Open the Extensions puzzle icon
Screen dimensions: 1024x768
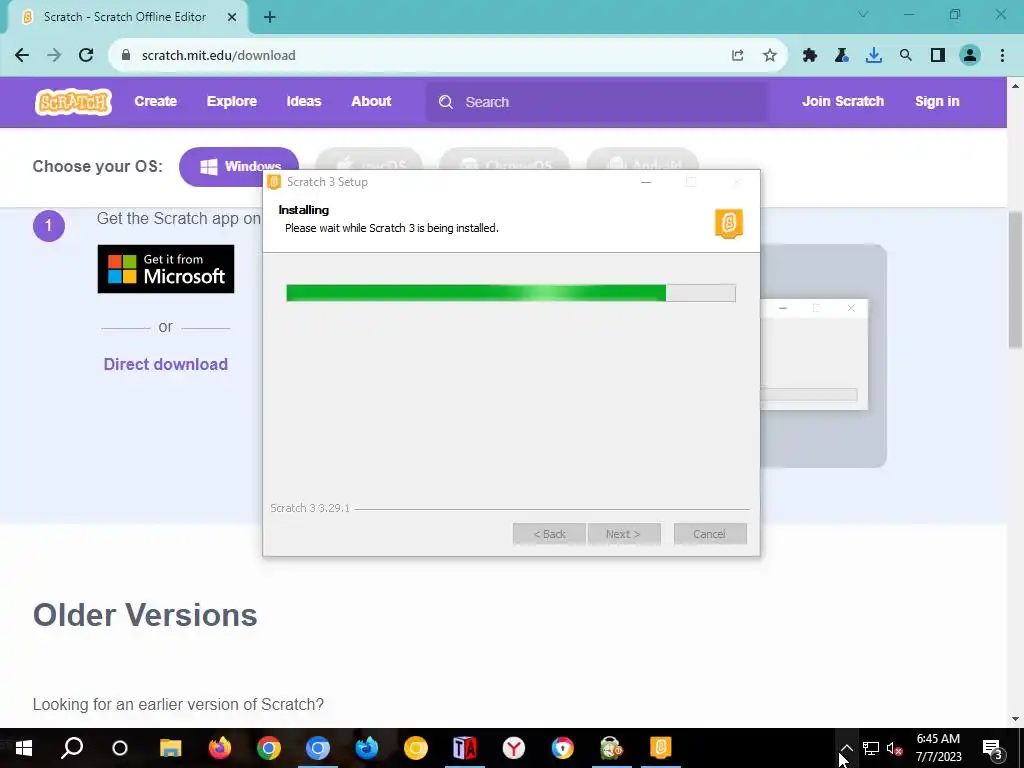810,56
